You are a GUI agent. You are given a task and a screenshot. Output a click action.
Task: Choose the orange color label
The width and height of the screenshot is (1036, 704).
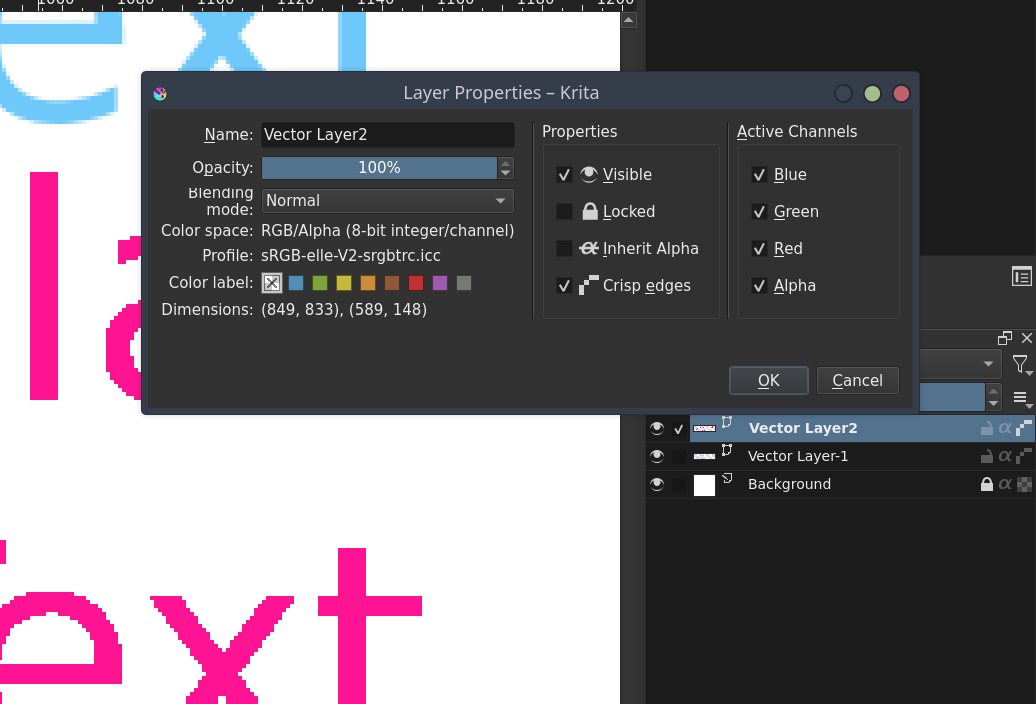coord(368,283)
